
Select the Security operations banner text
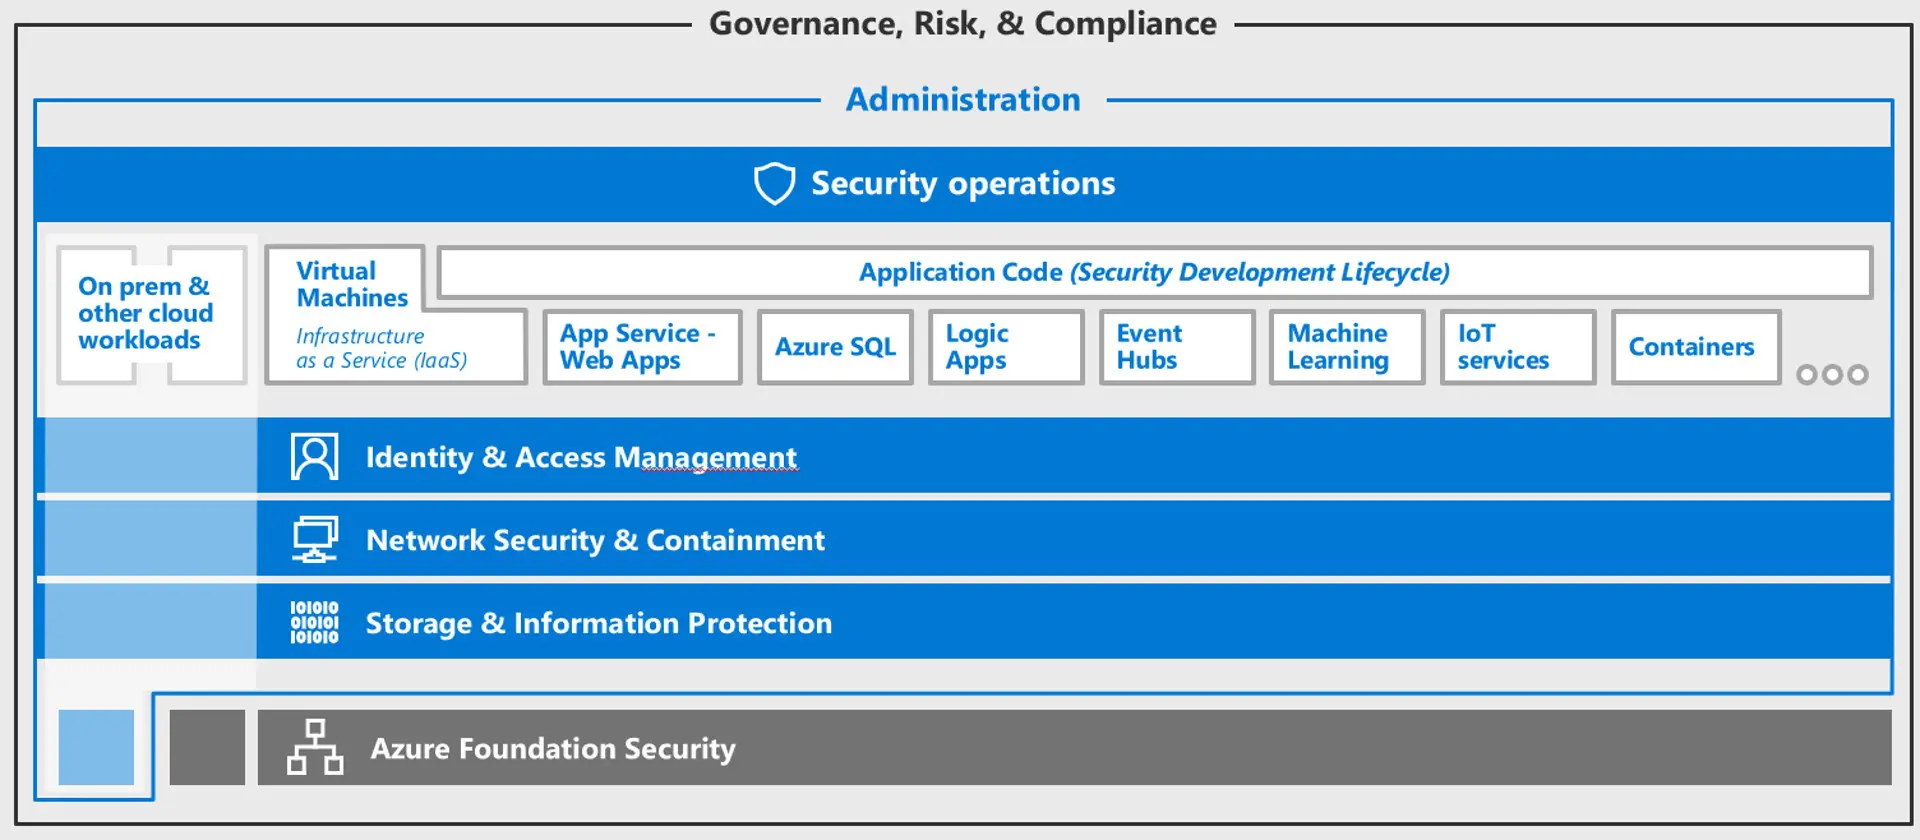coord(962,183)
